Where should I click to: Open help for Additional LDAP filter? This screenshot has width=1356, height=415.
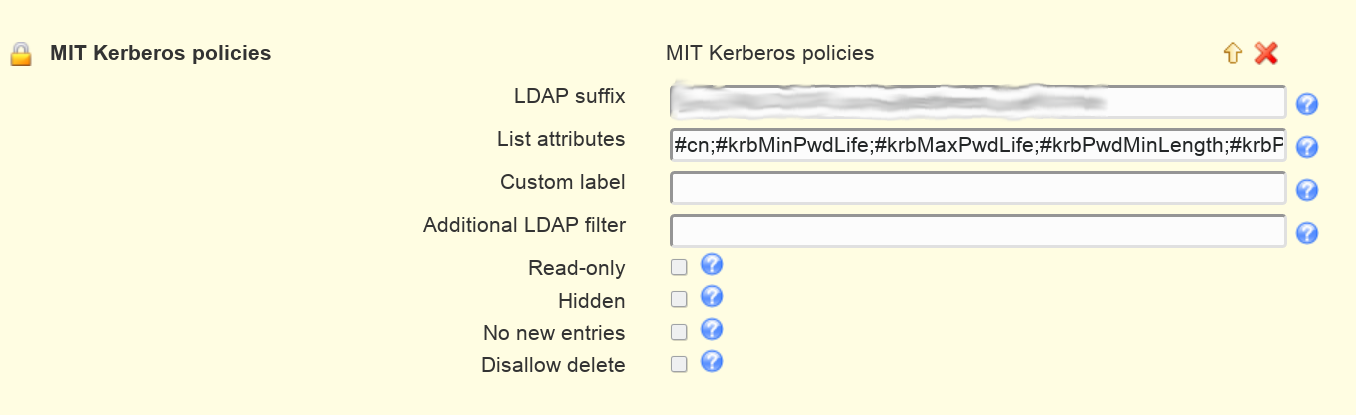point(1307,233)
